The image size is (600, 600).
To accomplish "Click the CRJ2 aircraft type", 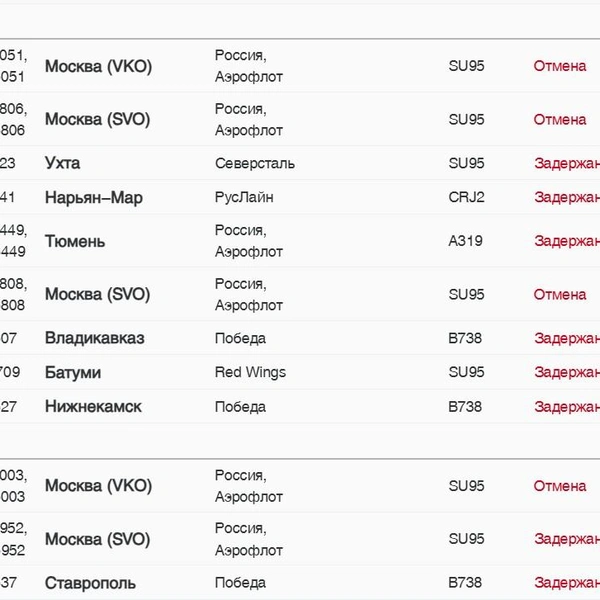I will tap(466, 197).
